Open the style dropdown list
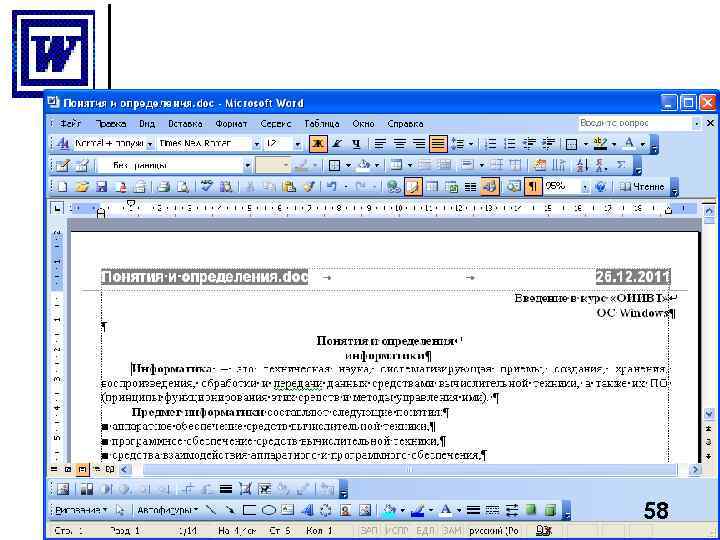 coord(150,144)
